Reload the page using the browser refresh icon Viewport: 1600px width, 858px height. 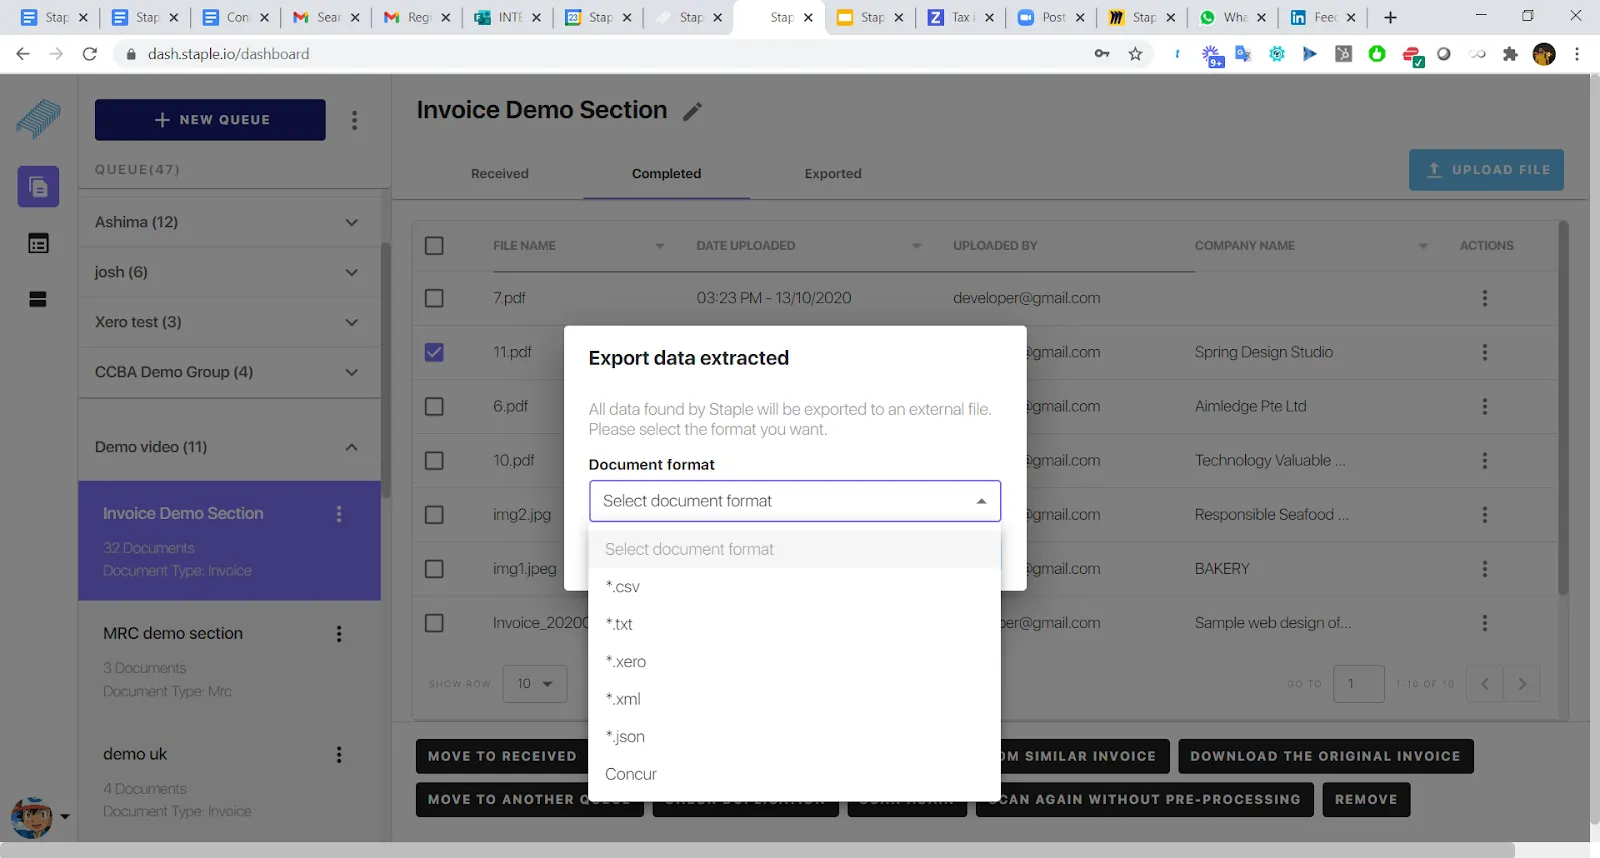90,54
